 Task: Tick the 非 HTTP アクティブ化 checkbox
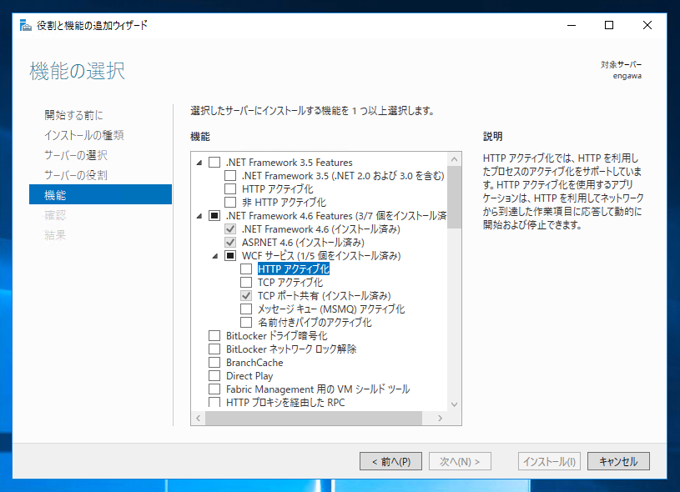[230, 202]
